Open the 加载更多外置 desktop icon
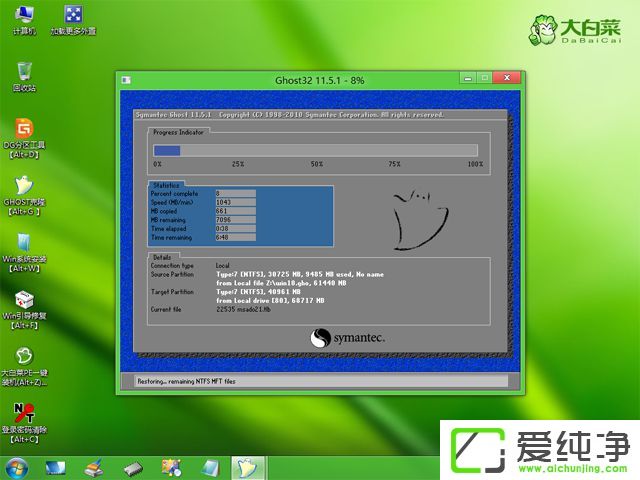Screen dimensions: 640x480 pyautogui.click(x=73, y=16)
